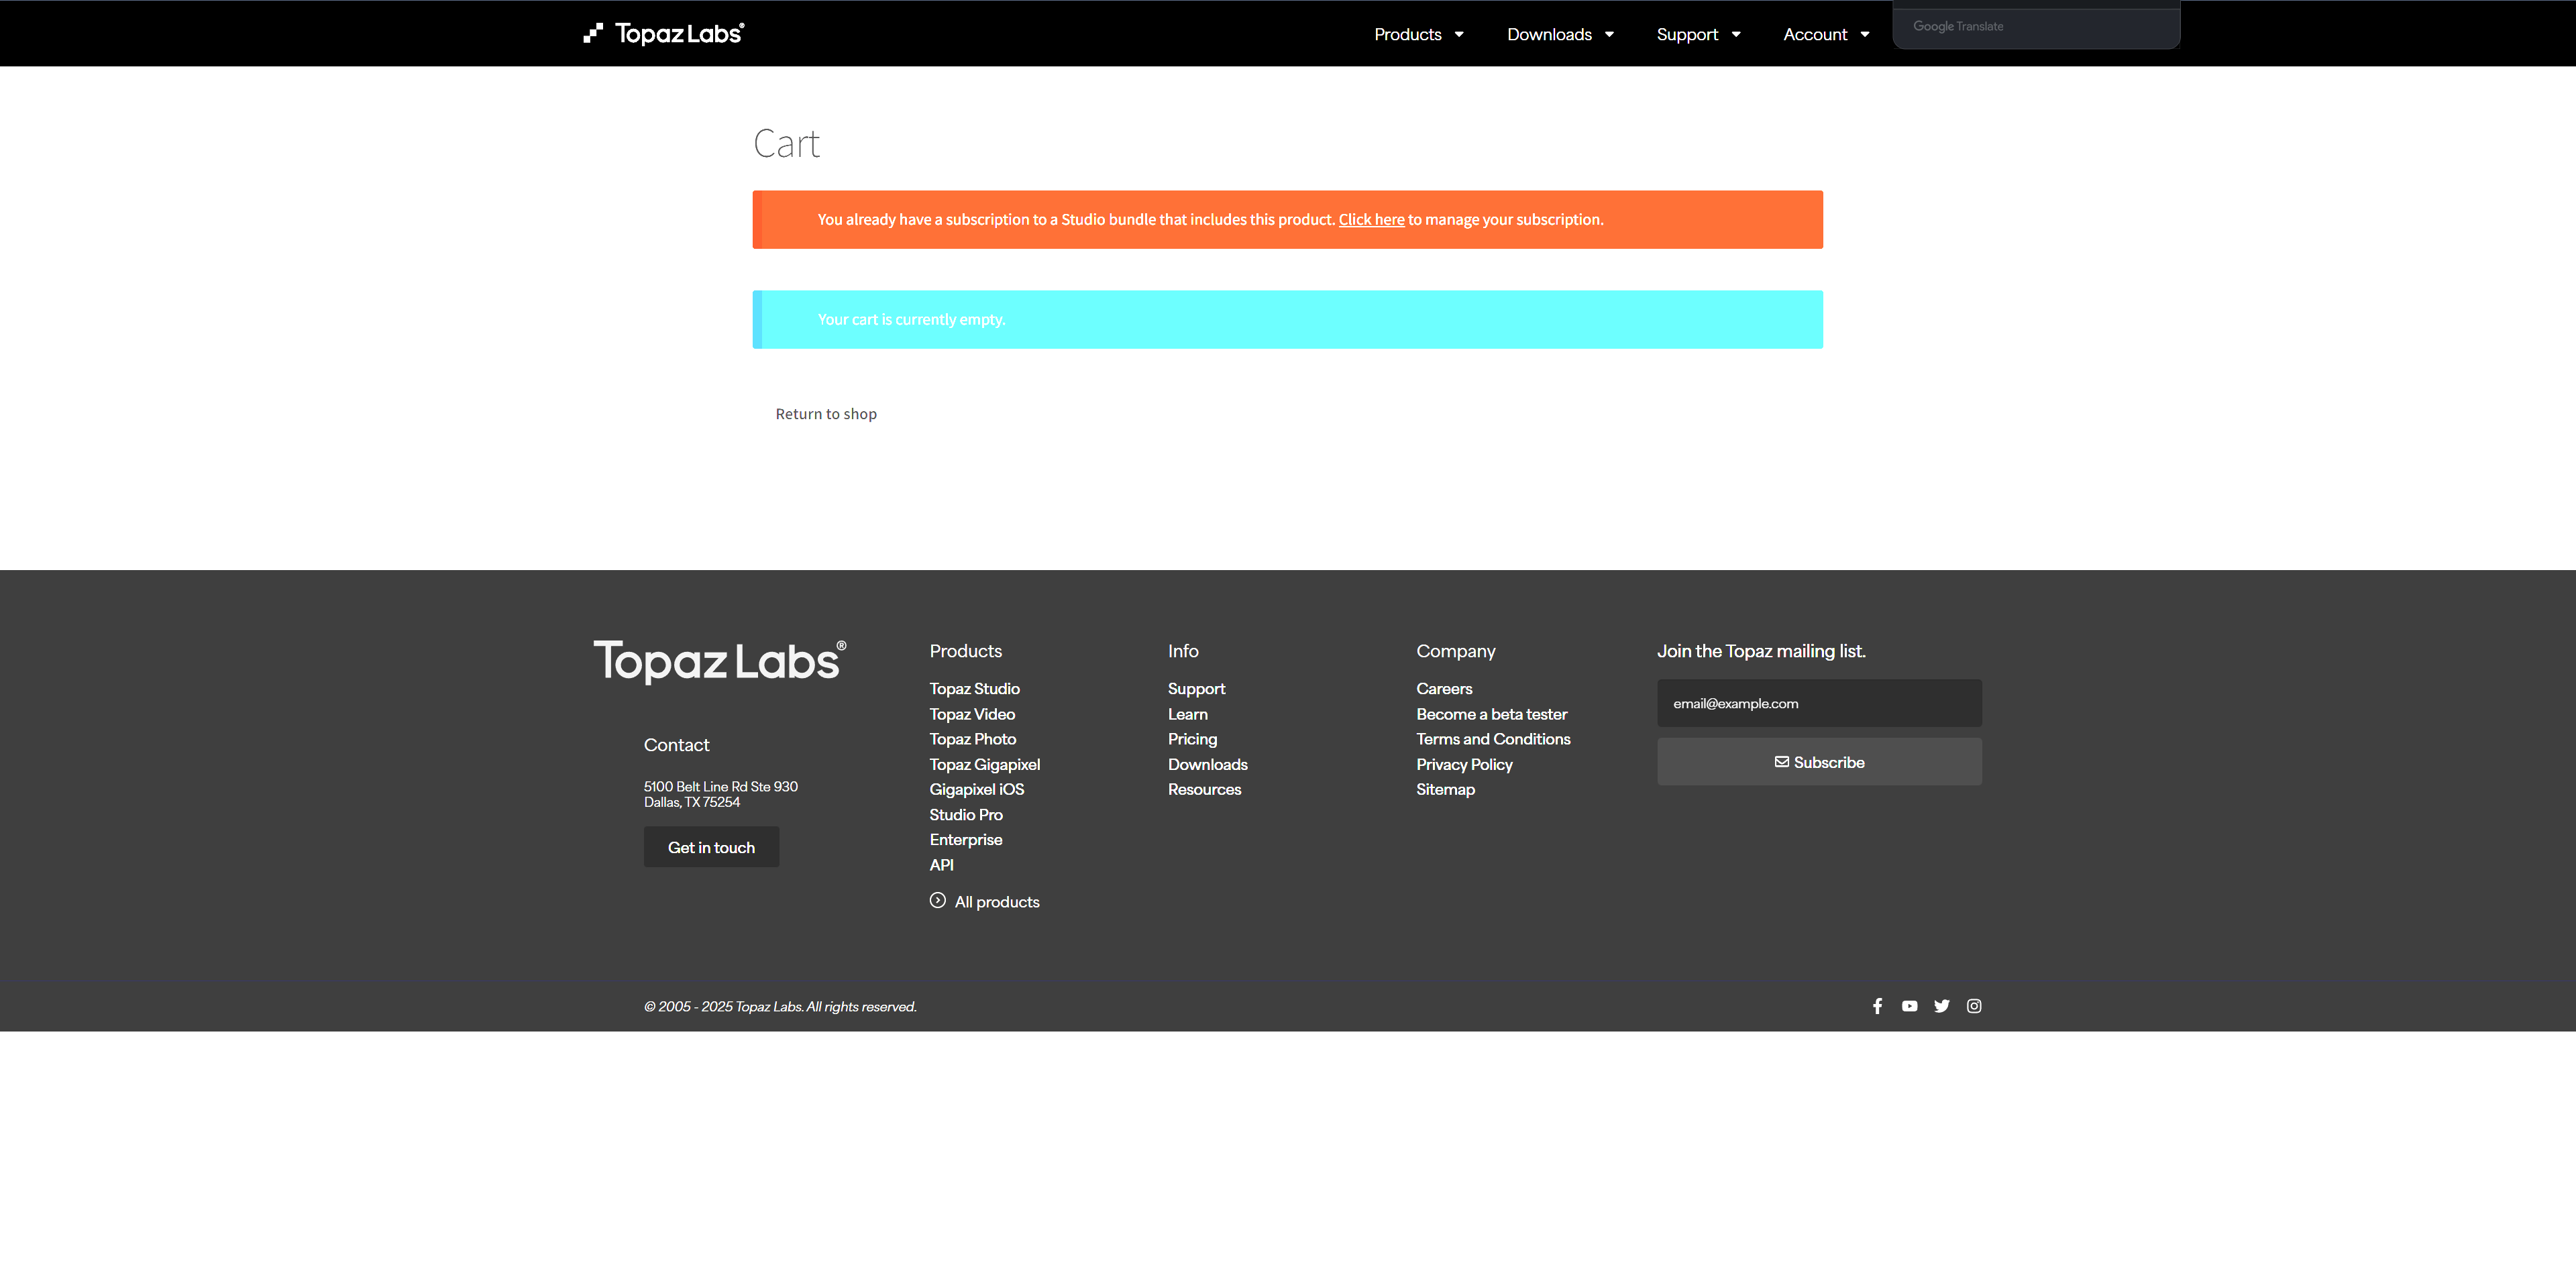Go to the Pricing page link
The width and height of the screenshot is (2576, 1279).
pos(1192,739)
